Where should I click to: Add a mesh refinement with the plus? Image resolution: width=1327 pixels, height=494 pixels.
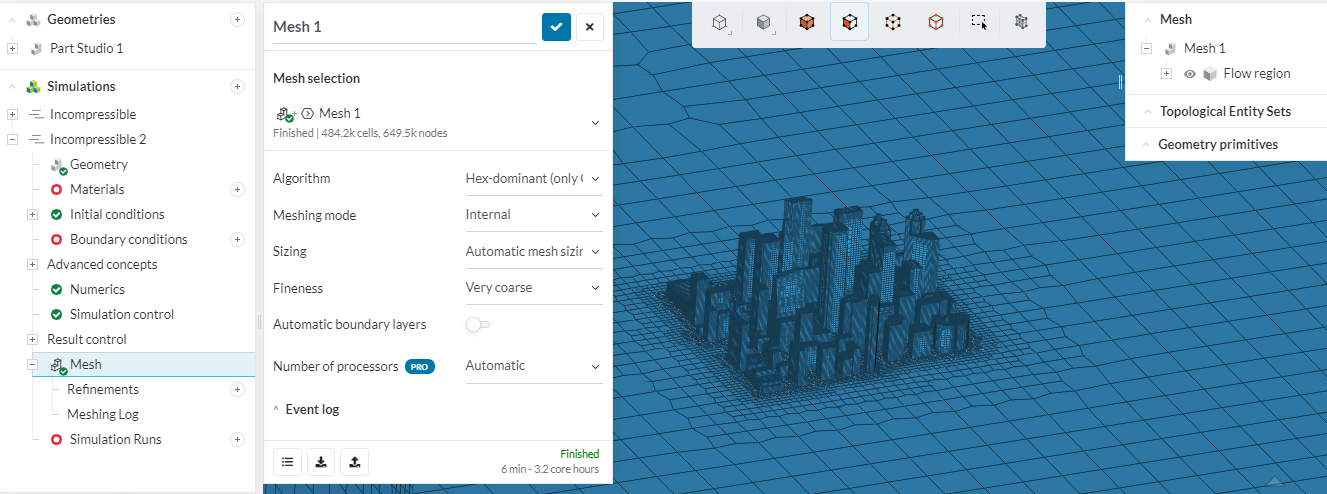point(237,389)
